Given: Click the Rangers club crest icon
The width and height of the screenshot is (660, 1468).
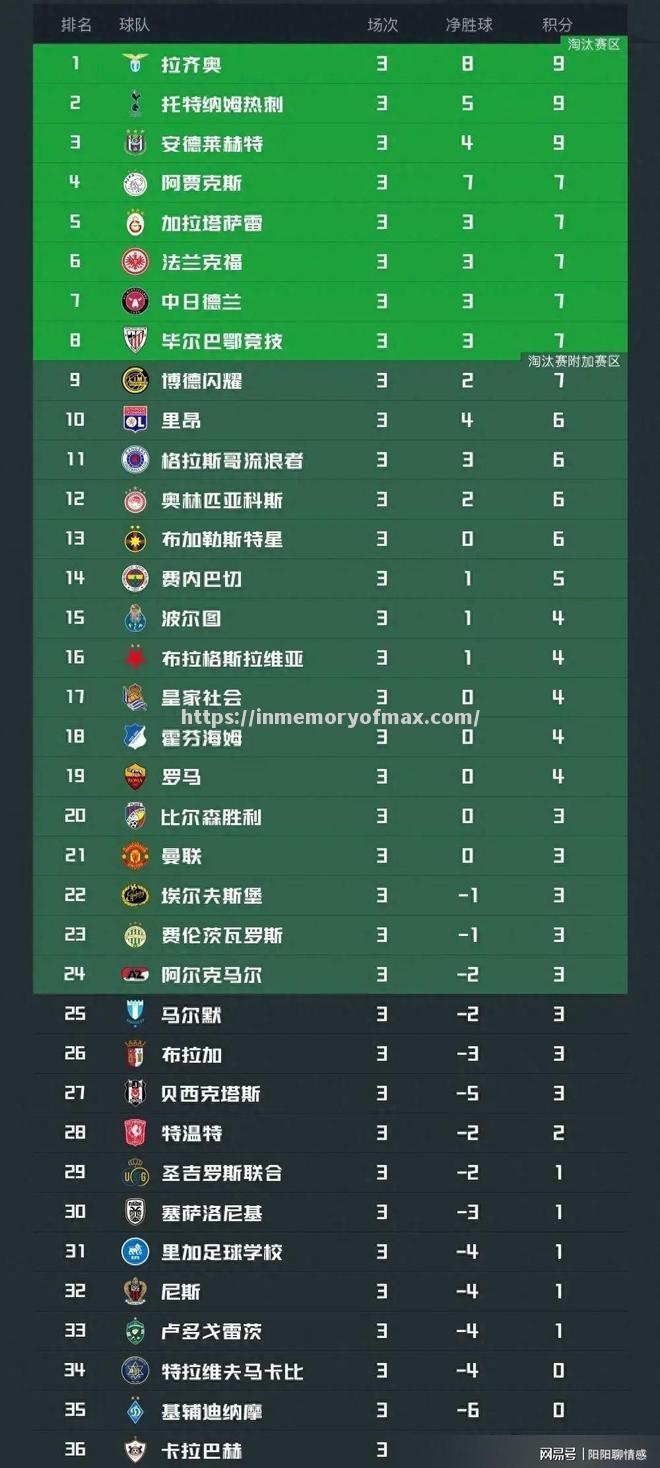Looking at the screenshot, I should point(134,460).
